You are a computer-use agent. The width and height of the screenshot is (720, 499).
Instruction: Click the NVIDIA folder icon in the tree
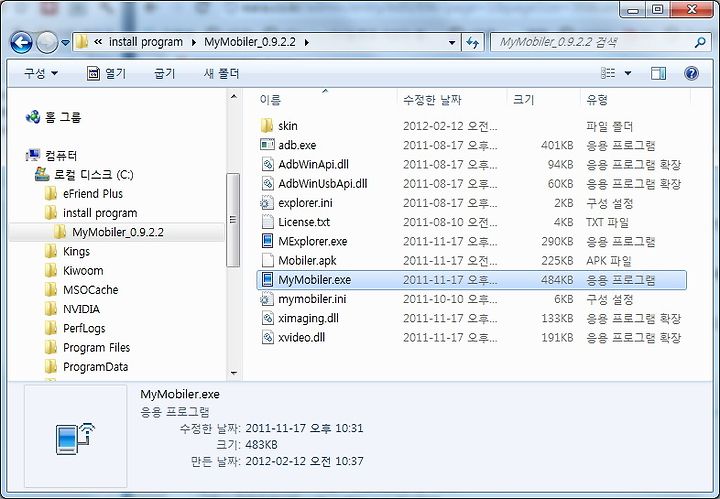(x=51, y=309)
